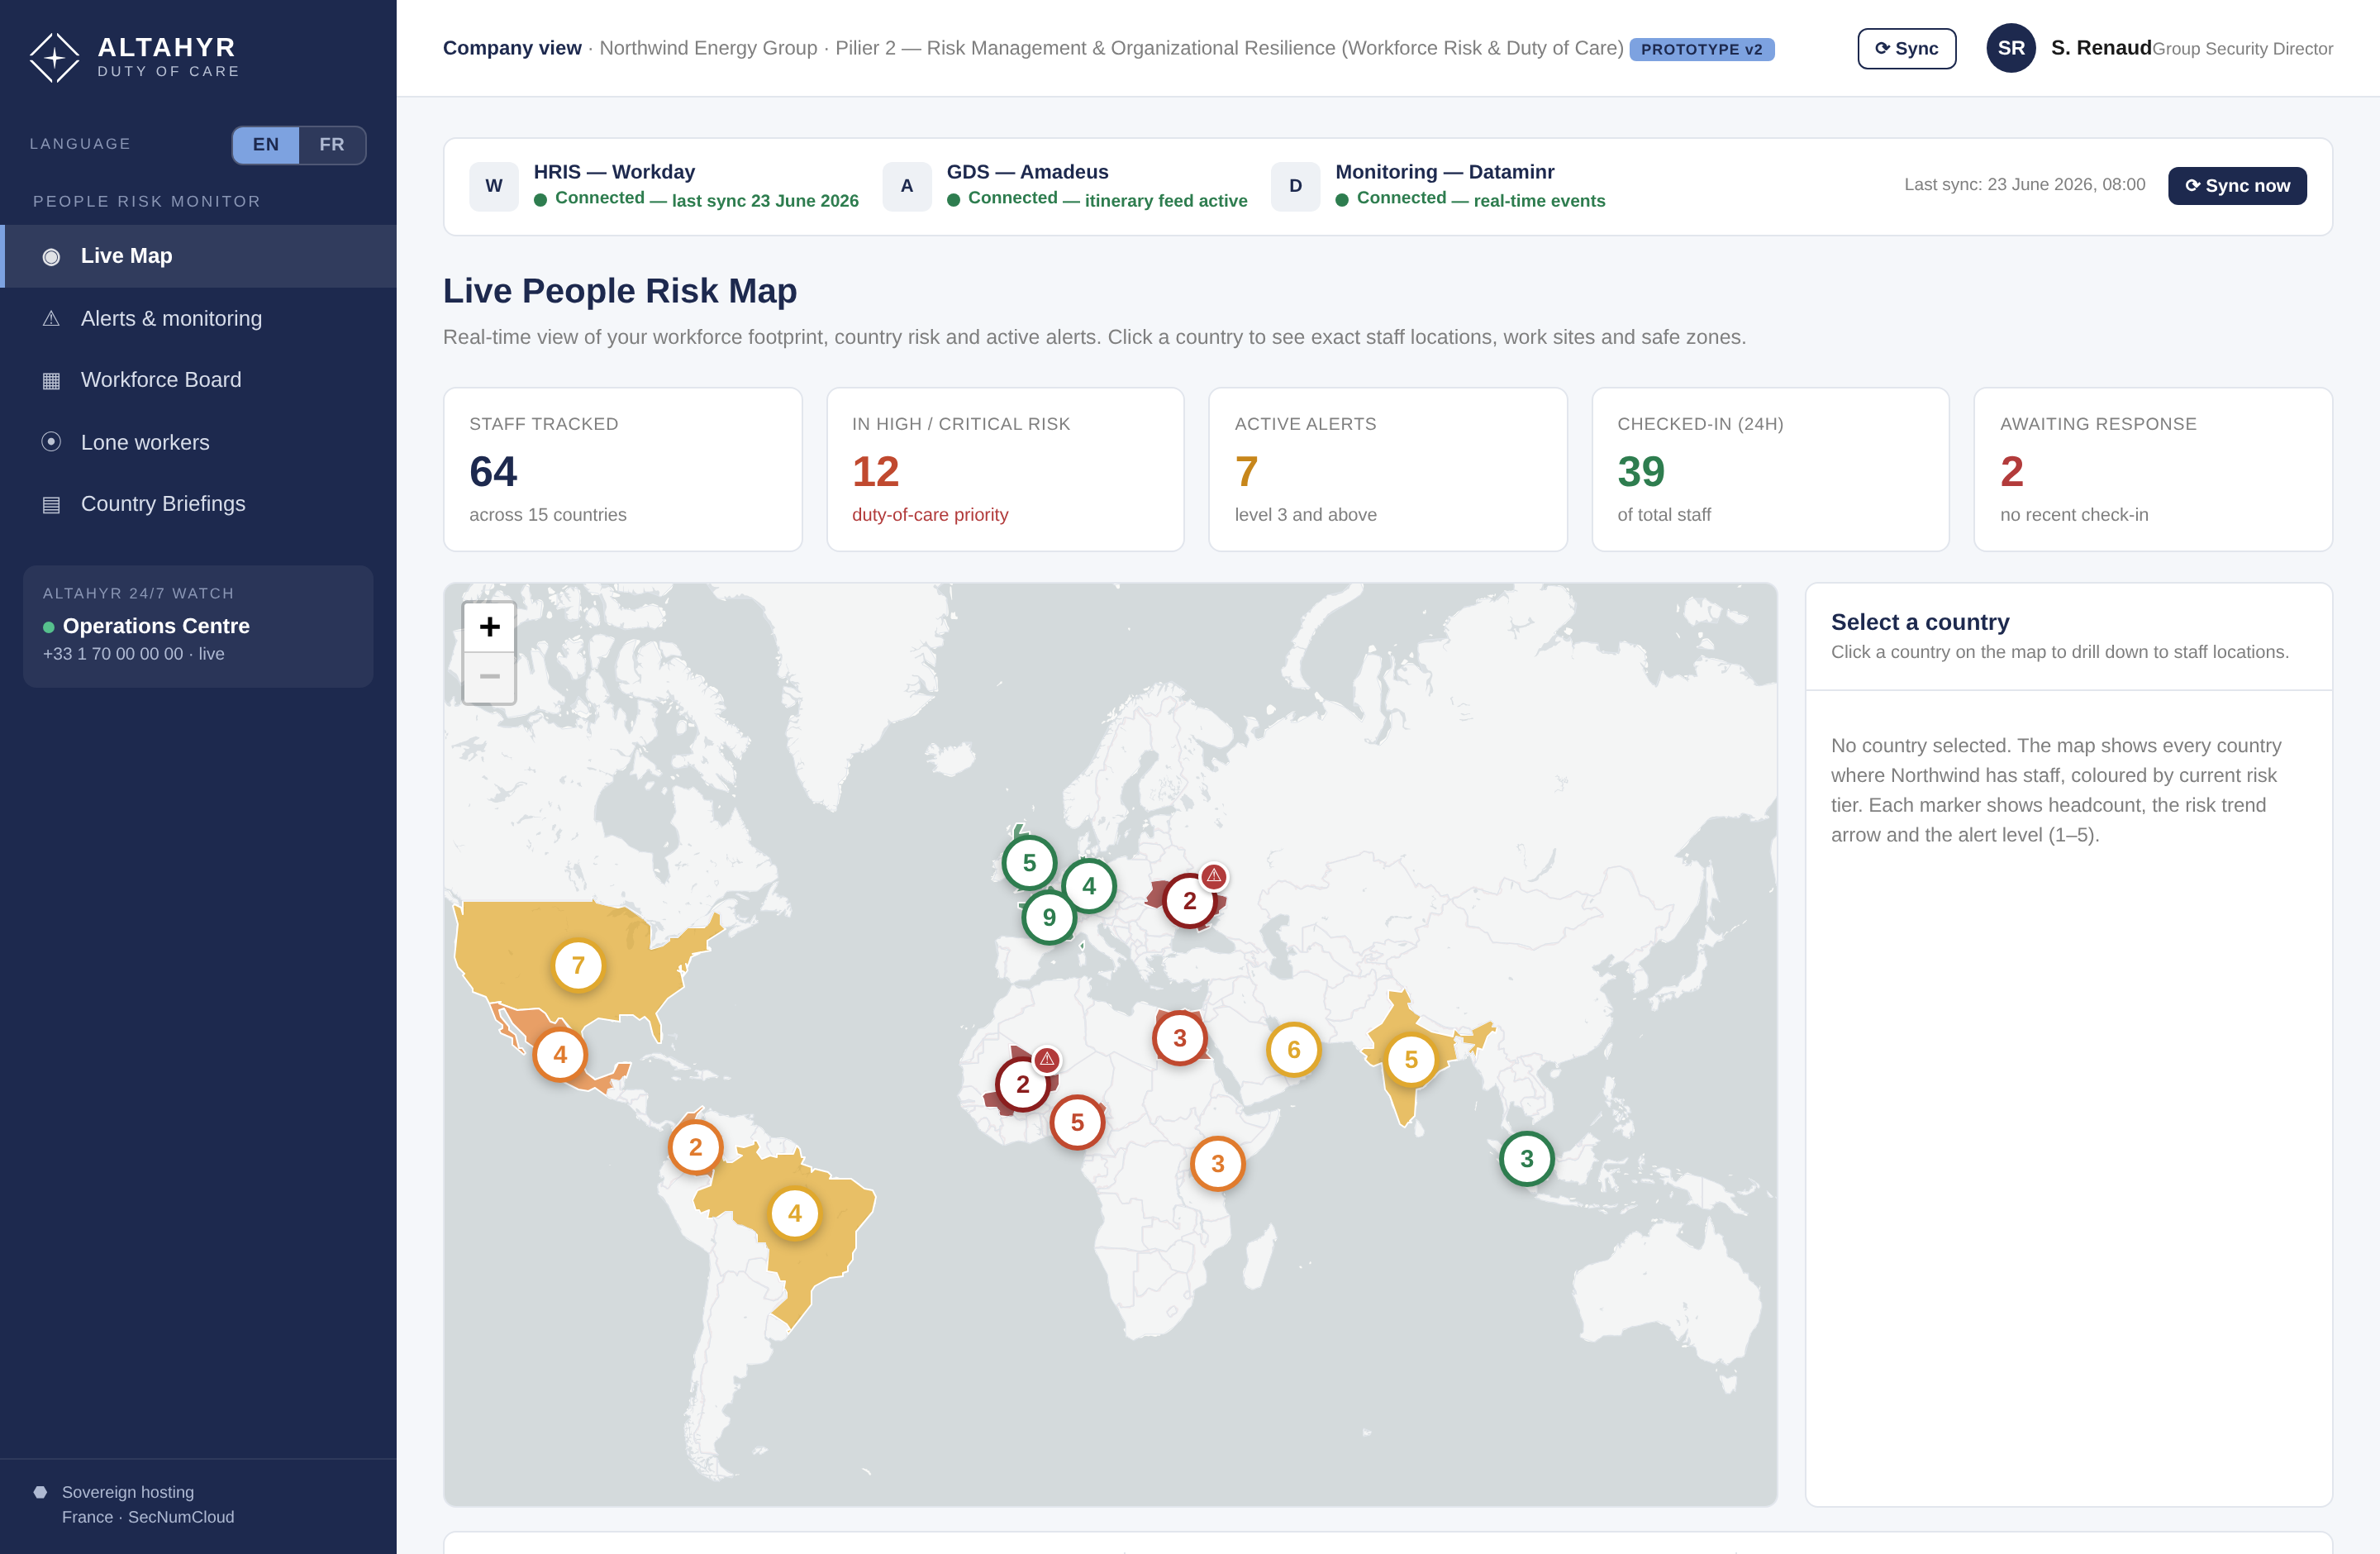This screenshot has width=2380, height=1554.
Task: Open Country Briefings page
Action: (198, 504)
